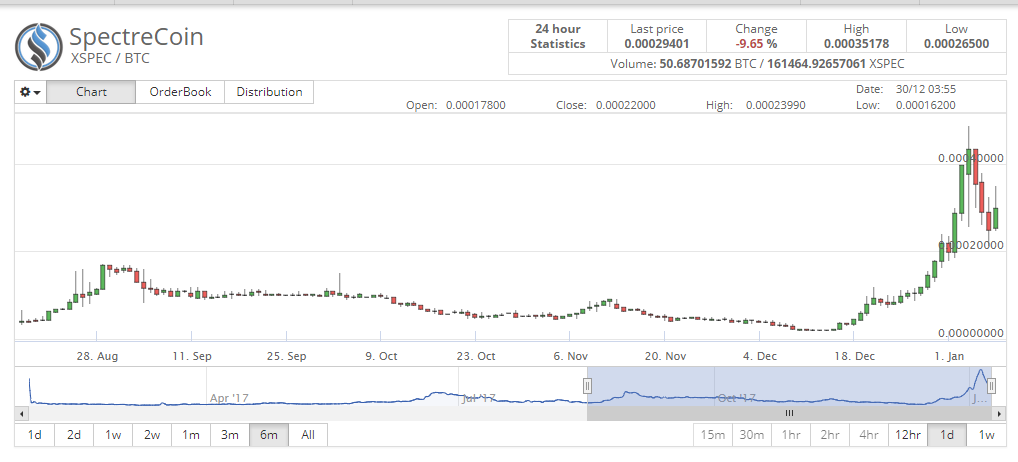The width and height of the screenshot is (1018, 462).
Task: Click the candle High 0.00023990 readout
Action: 756,105
